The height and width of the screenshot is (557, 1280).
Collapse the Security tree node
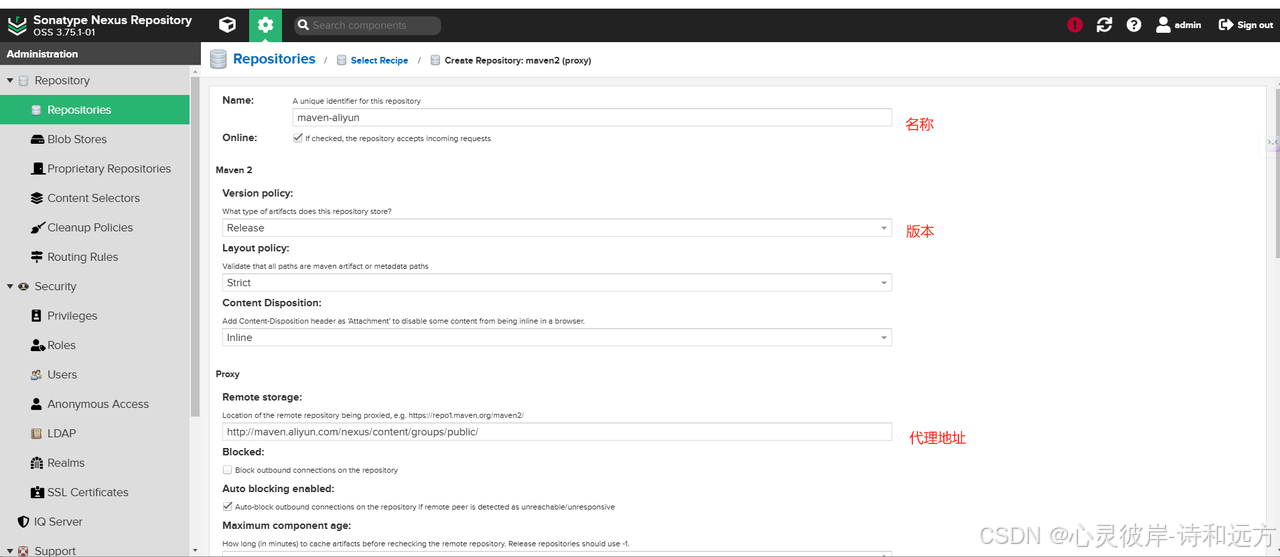(10, 286)
